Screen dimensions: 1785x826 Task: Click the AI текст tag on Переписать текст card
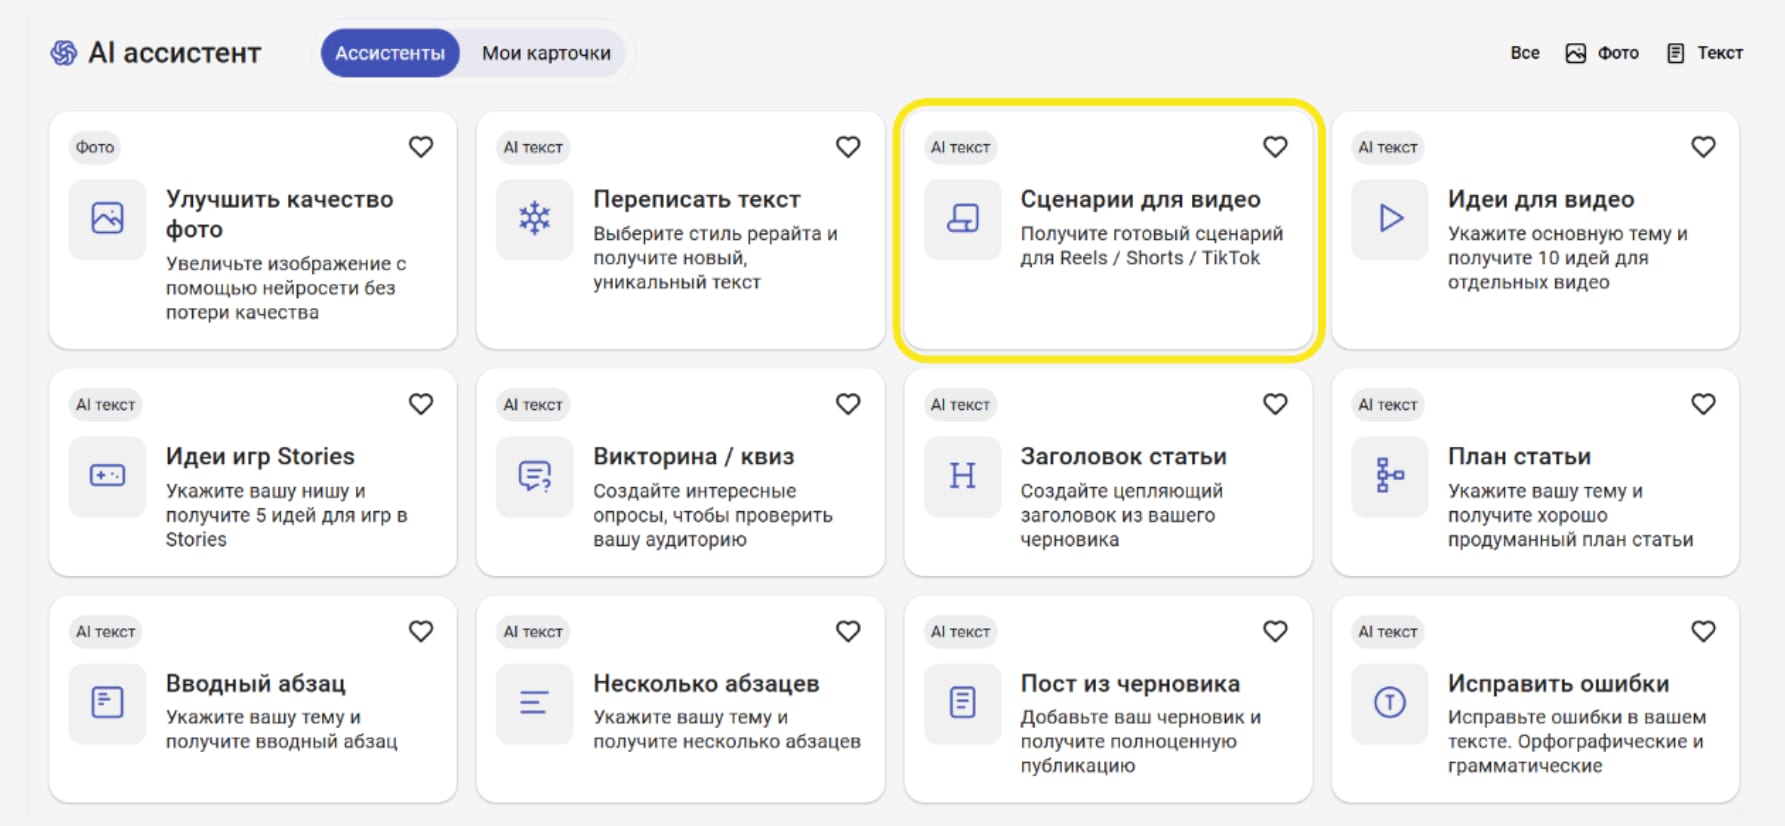click(533, 147)
